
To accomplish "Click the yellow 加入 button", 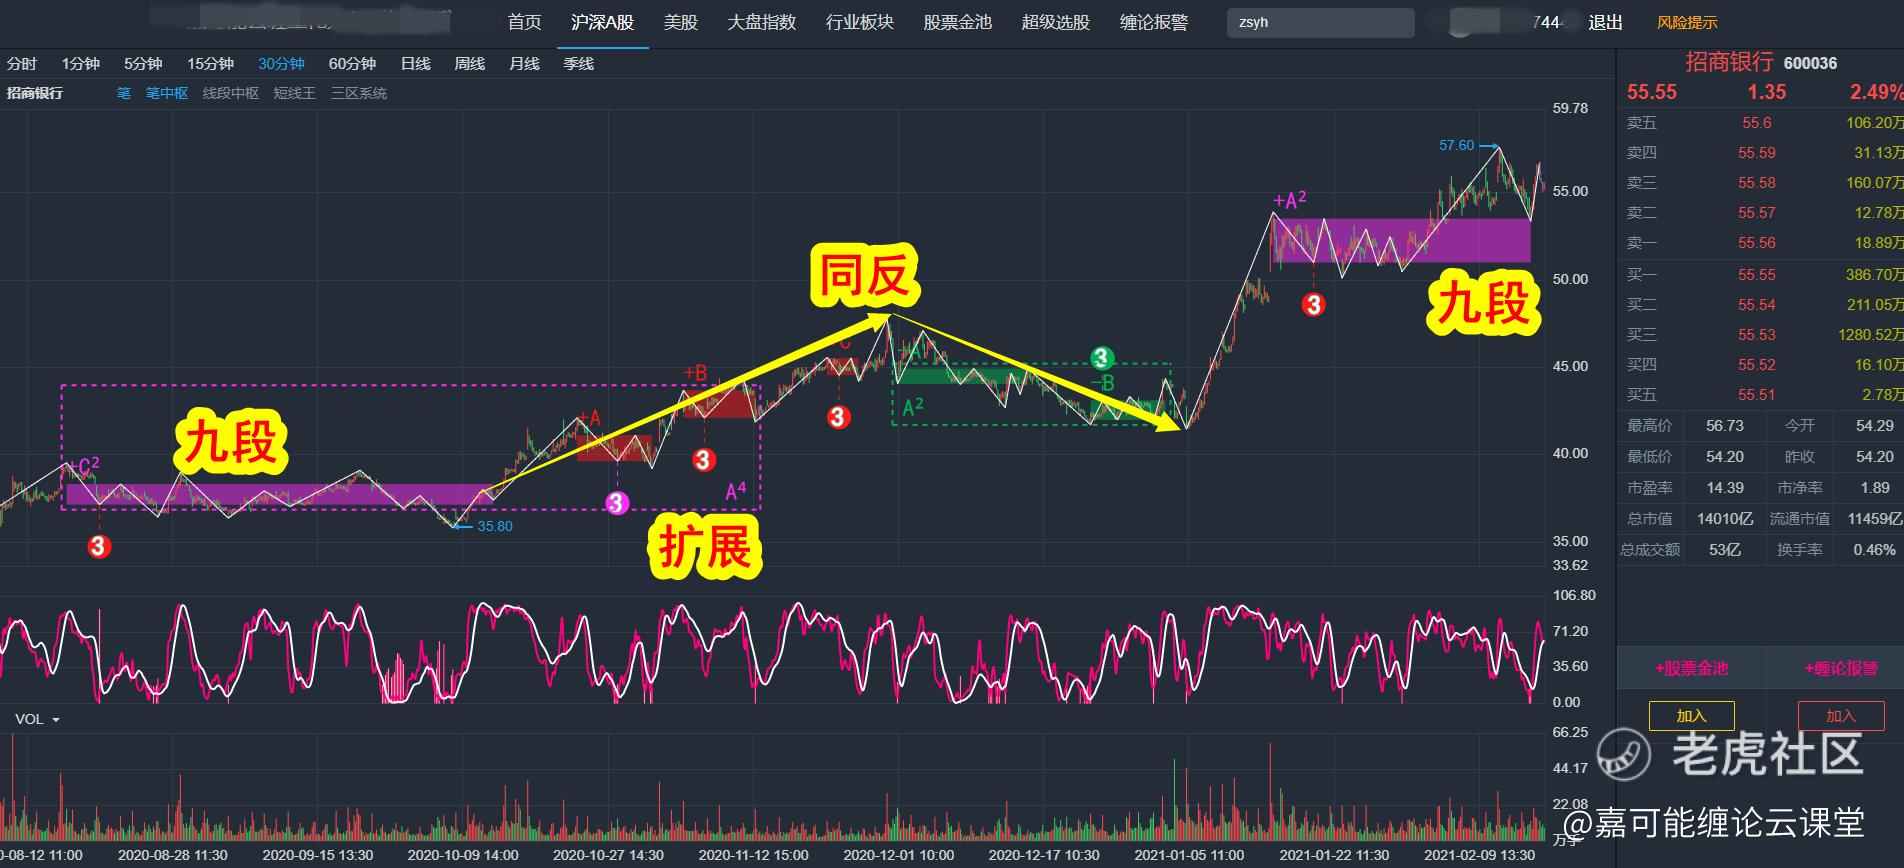I will click(1691, 716).
